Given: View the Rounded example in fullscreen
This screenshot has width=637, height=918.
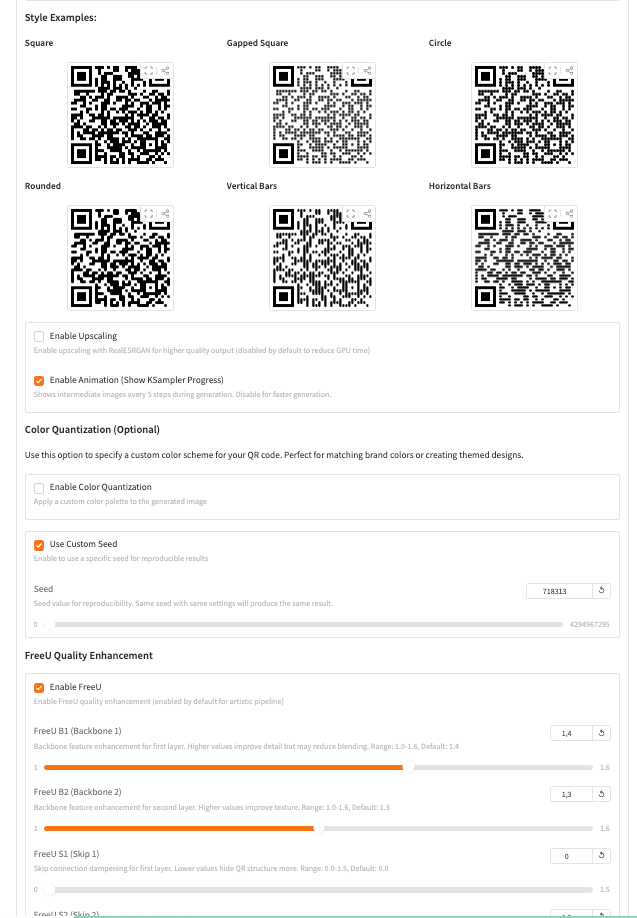Looking at the screenshot, I should pos(148,213).
